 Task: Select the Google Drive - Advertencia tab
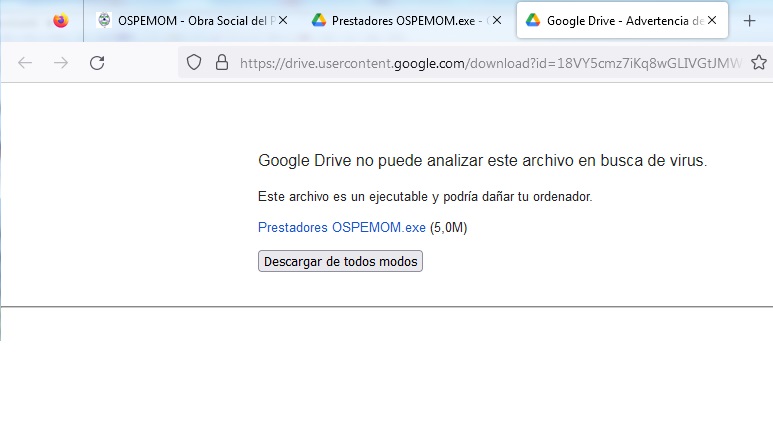[x=620, y=20]
